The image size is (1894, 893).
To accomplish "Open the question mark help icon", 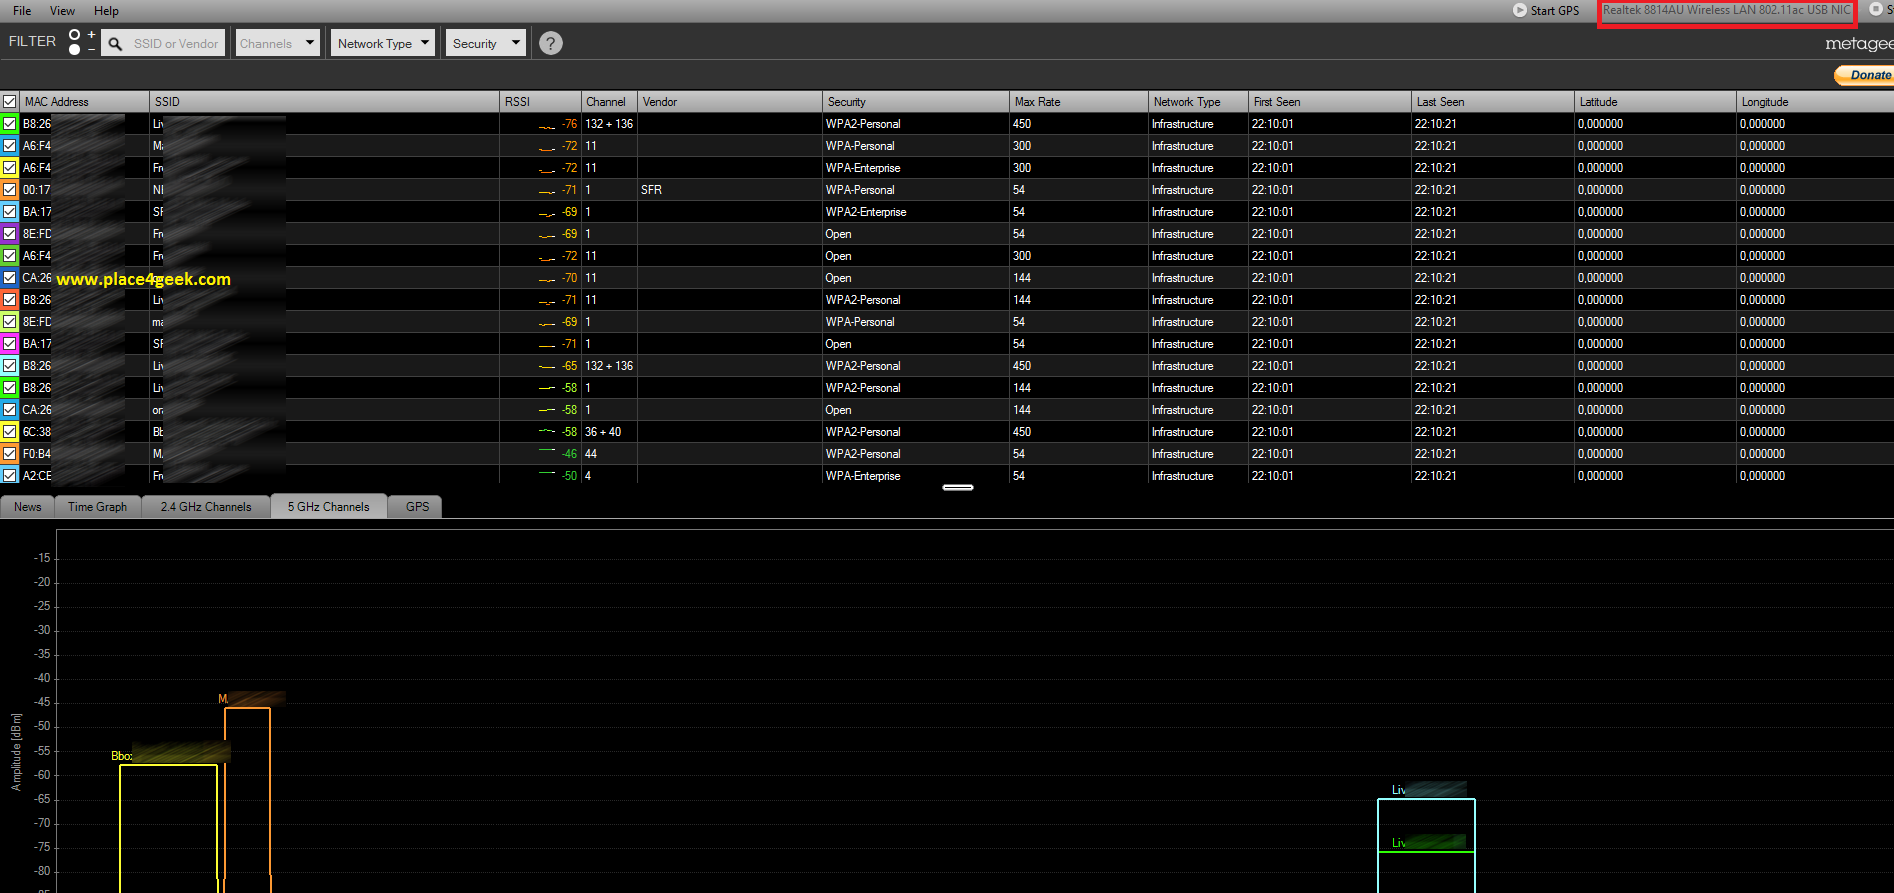I will (550, 43).
